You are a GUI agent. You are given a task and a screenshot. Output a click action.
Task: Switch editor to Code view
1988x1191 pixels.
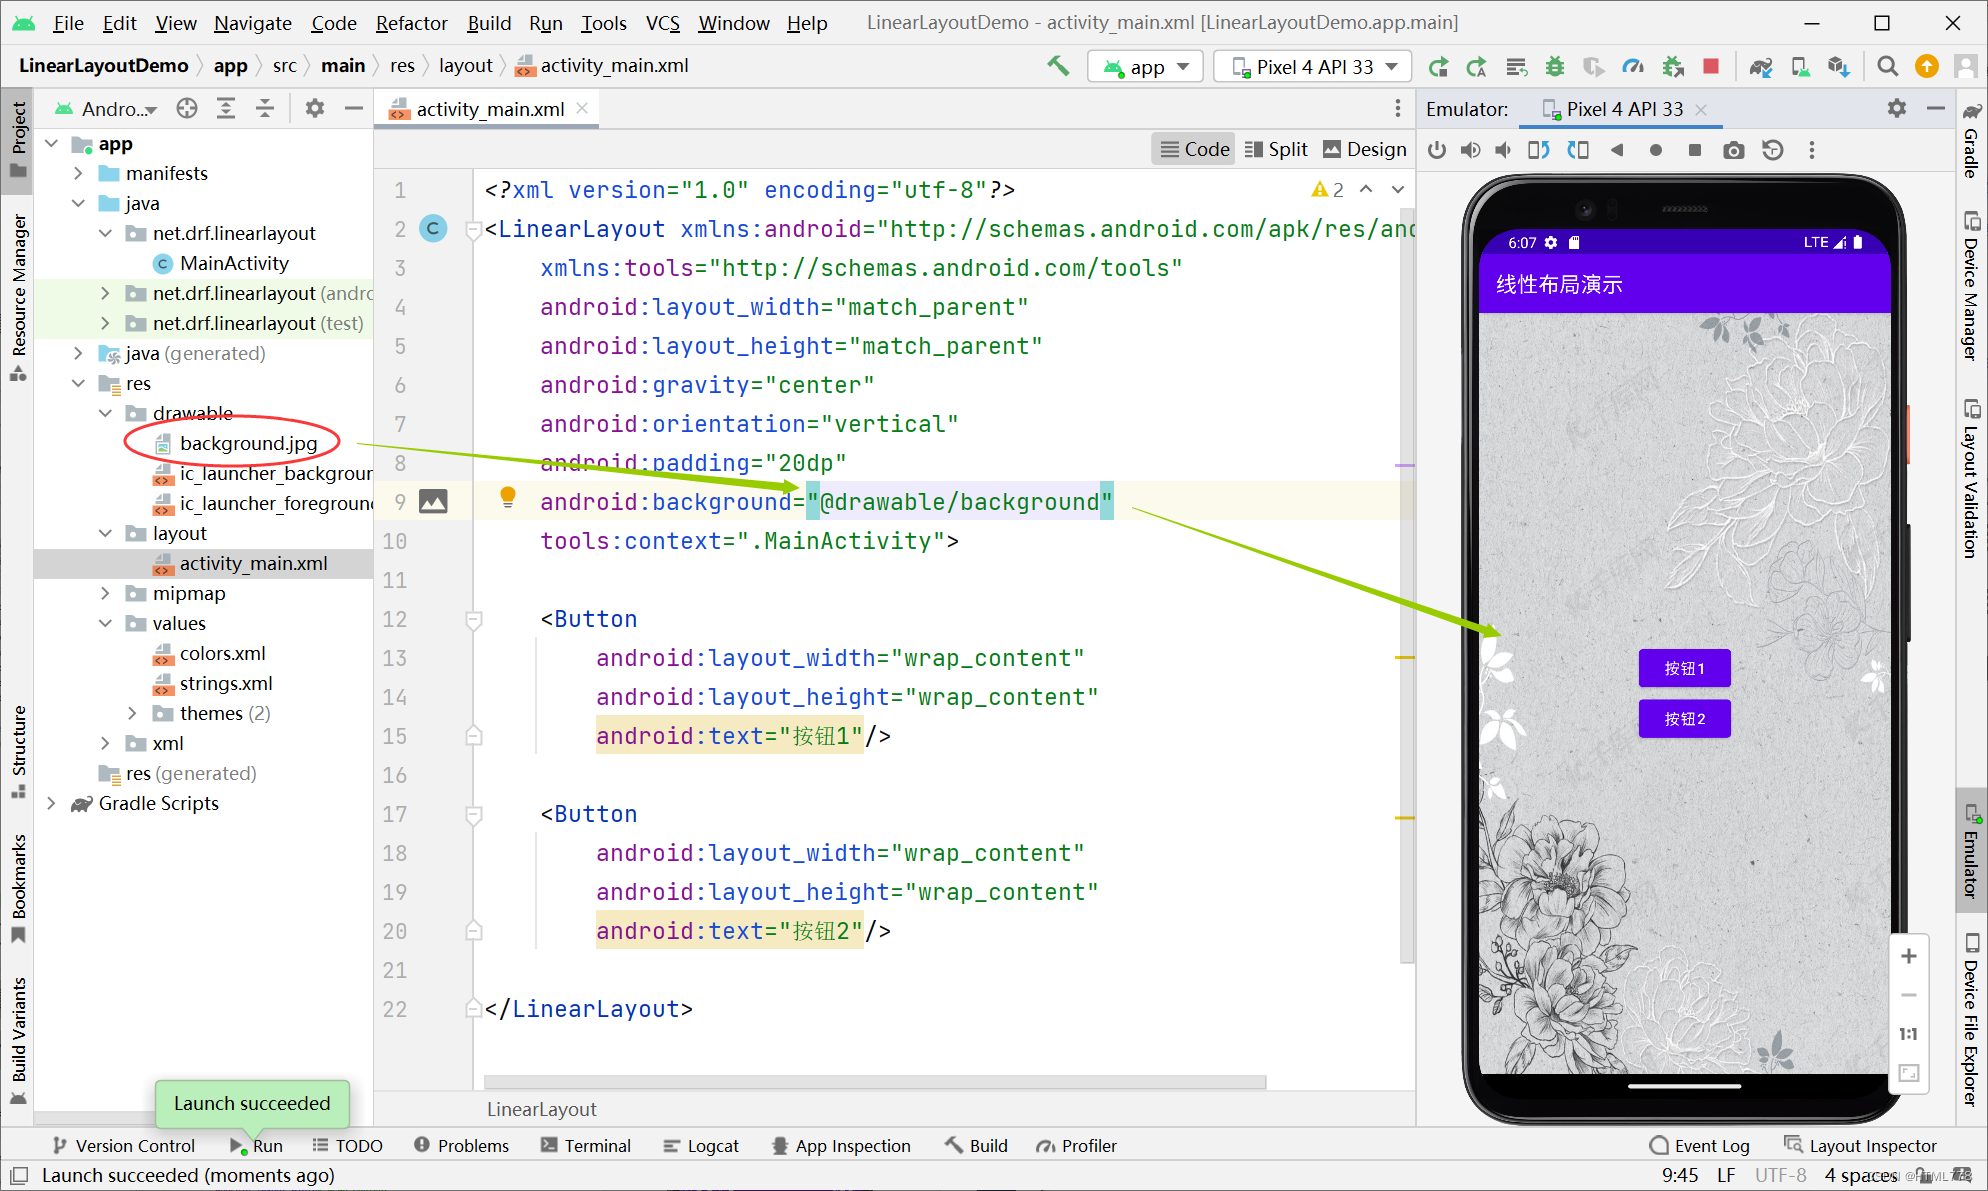[1195, 149]
